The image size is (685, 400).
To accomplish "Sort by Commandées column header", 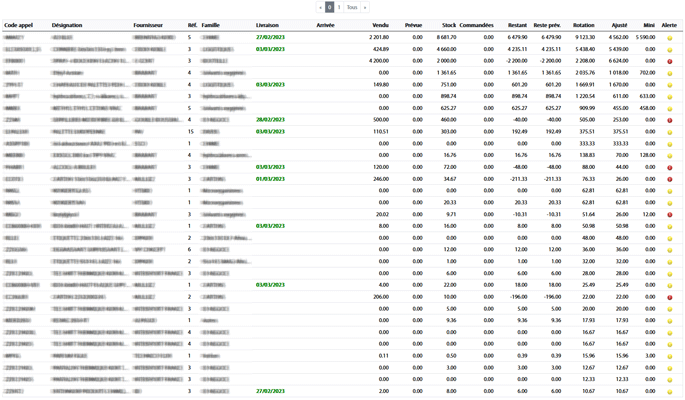I will point(477,25).
